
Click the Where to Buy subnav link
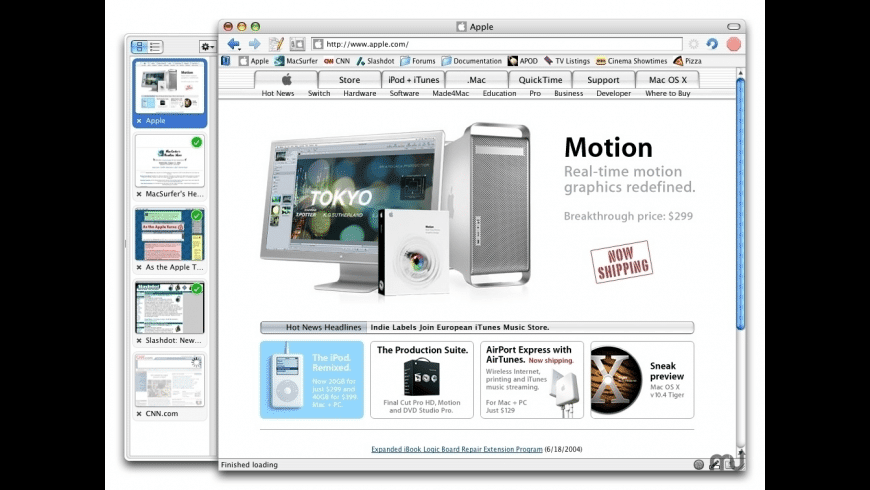(x=667, y=93)
